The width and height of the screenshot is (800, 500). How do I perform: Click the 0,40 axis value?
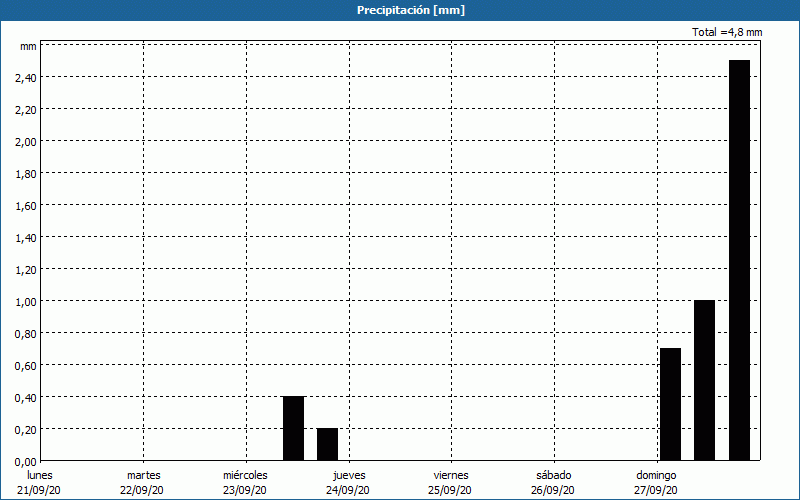(26, 398)
